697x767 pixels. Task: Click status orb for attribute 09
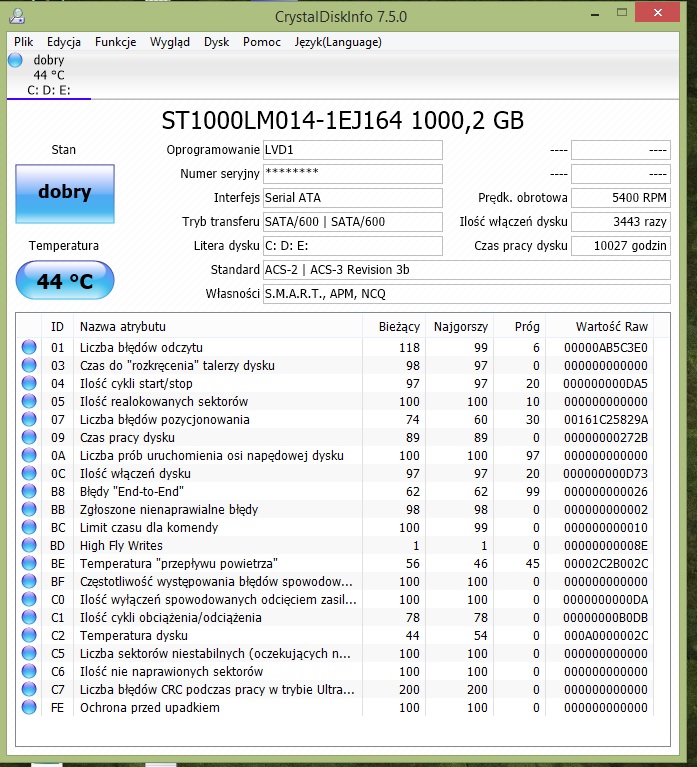coord(29,437)
